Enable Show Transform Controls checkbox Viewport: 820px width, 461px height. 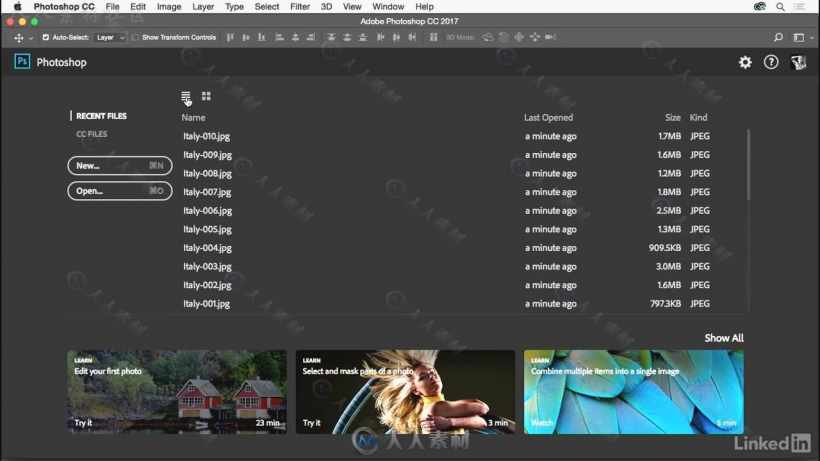pos(135,38)
